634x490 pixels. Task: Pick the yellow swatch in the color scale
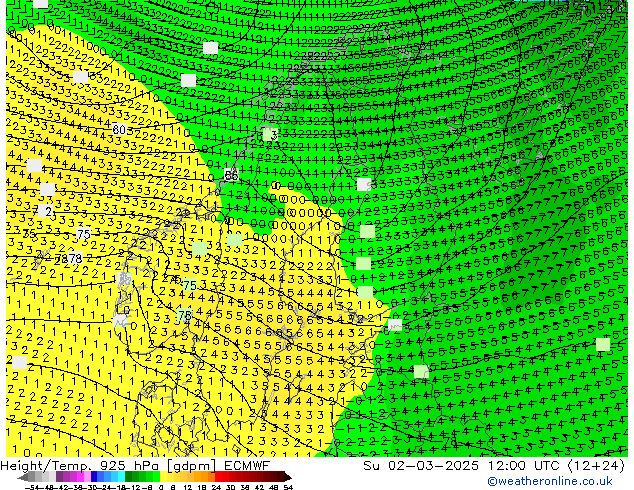[163, 476]
